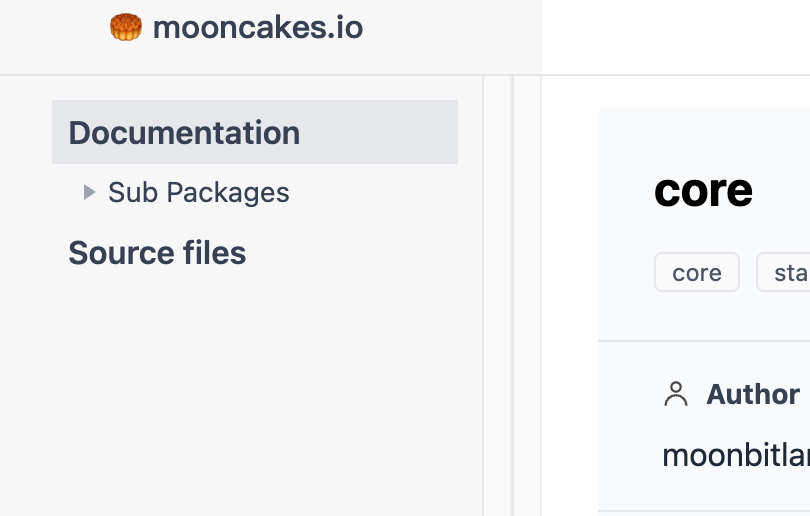
Task: Click the mooncake logo icon
Action: click(126, 27)
